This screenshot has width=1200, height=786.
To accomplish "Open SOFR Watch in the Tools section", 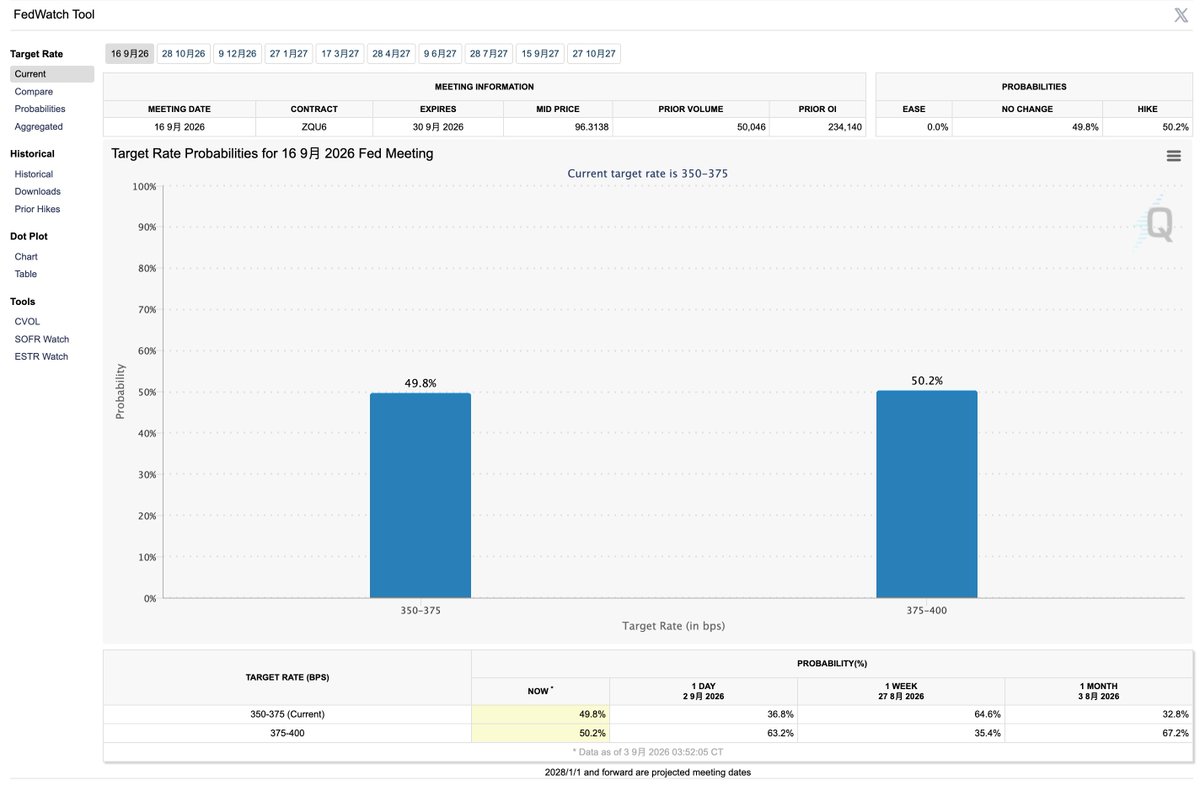I will pos(42,339).
